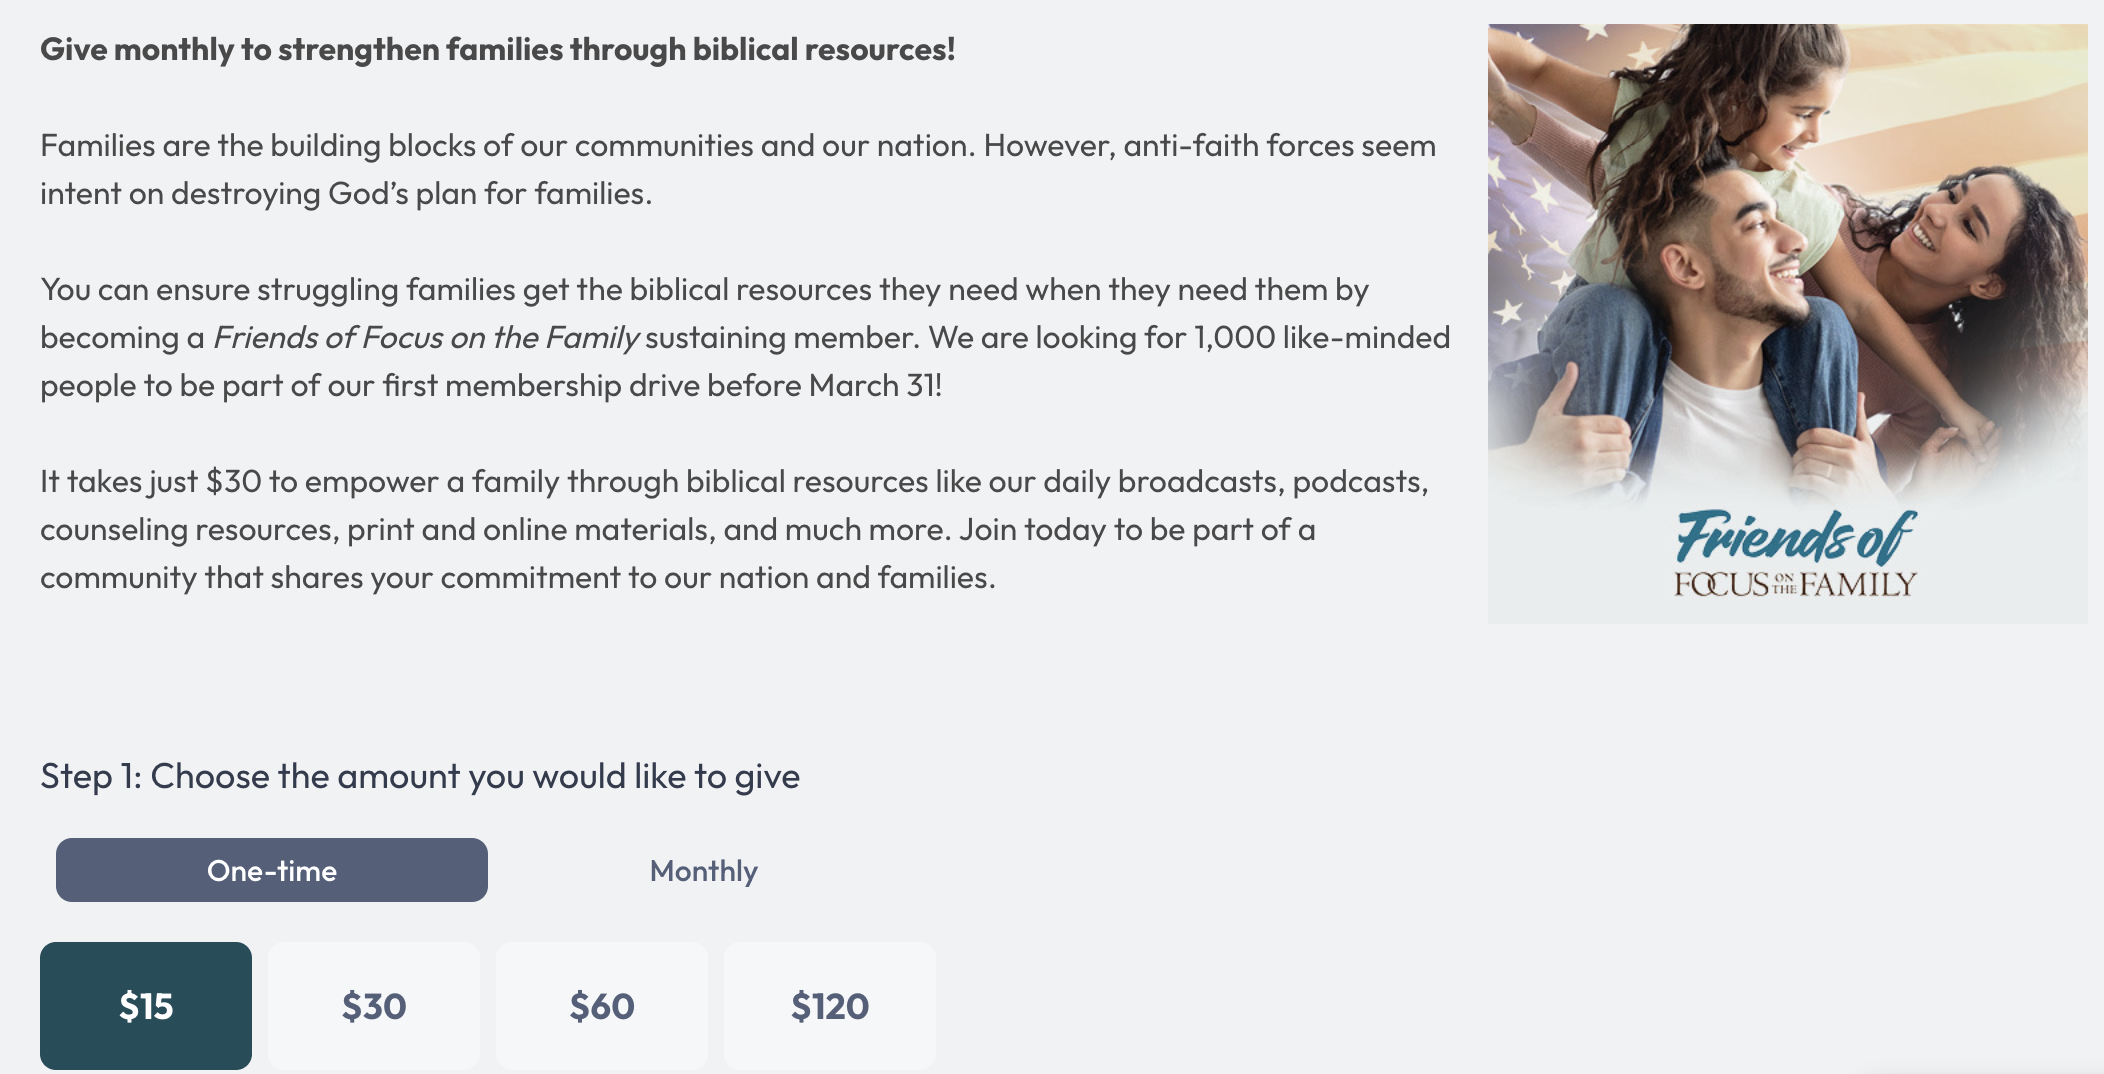Pick the $60 gift amount
This screenshot has height=1074, width=2104.
602,1005
